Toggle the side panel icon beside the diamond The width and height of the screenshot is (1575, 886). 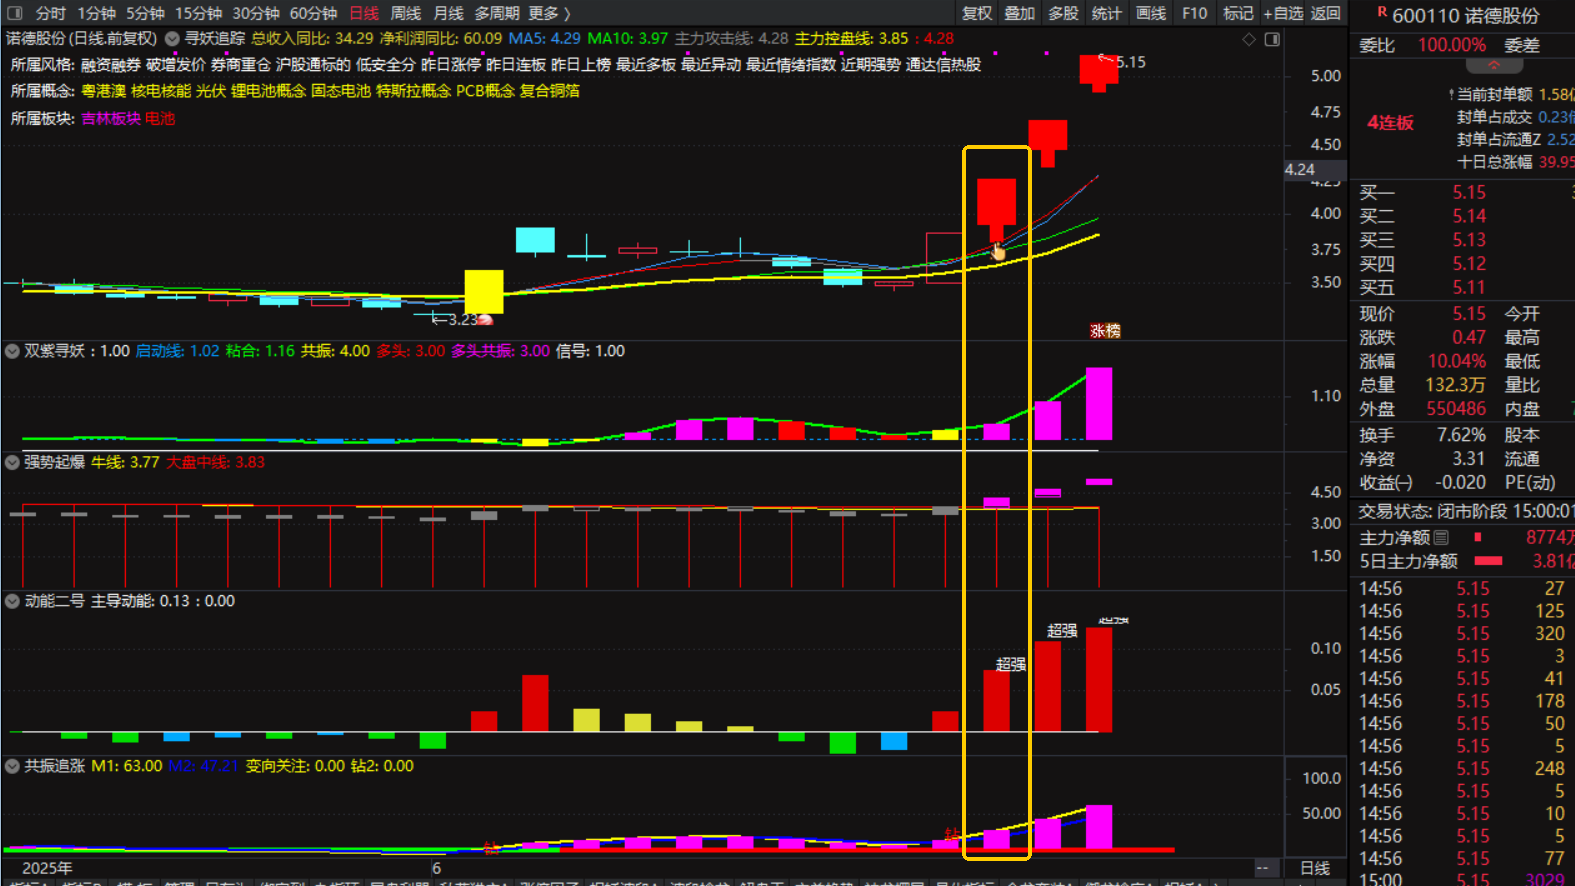tap(1272, 39)
